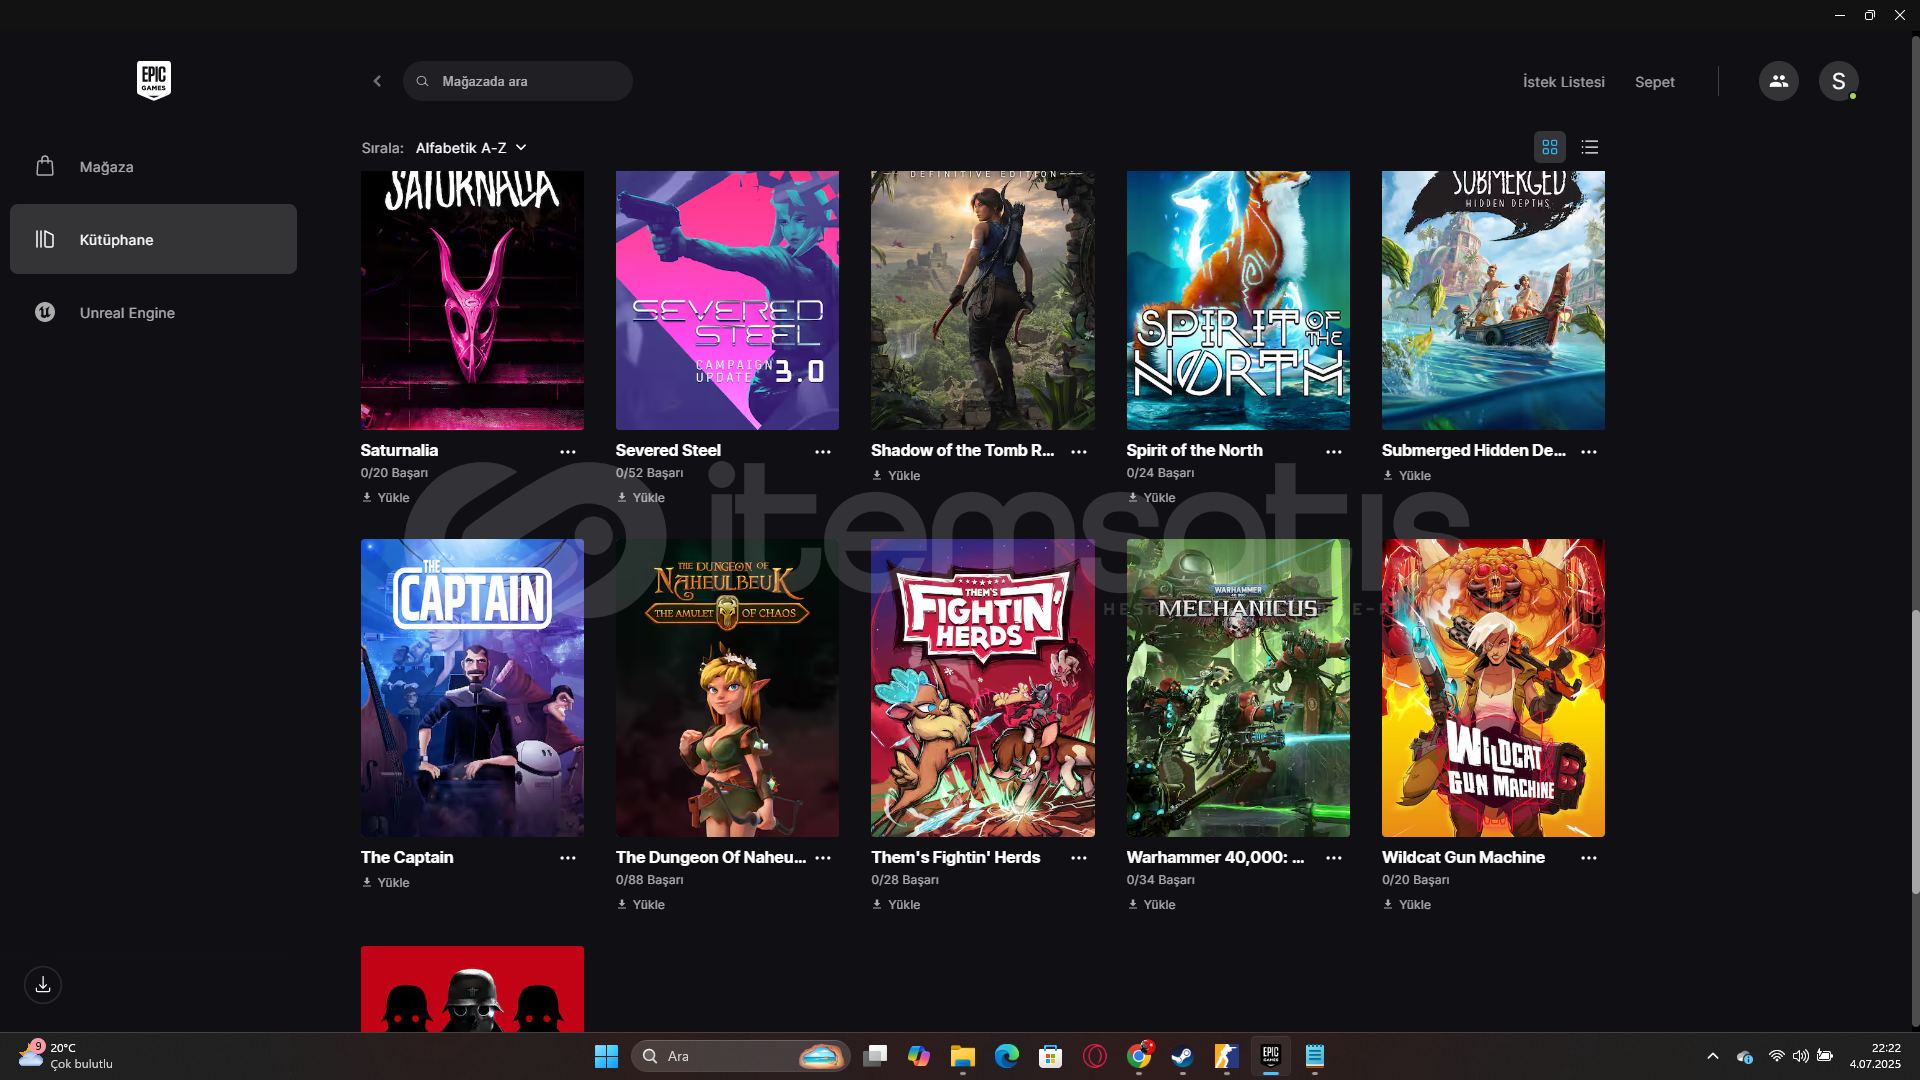Click Epic Games taskbar icon
Viewport: 1920px width, 1080px height.
pyautogui.click(x=1271, y=1056)
